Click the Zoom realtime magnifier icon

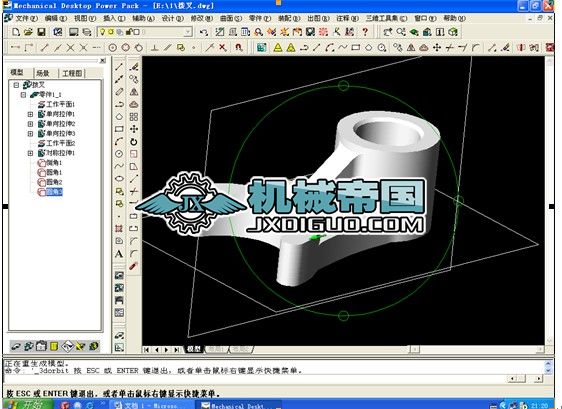coord(400,32)
